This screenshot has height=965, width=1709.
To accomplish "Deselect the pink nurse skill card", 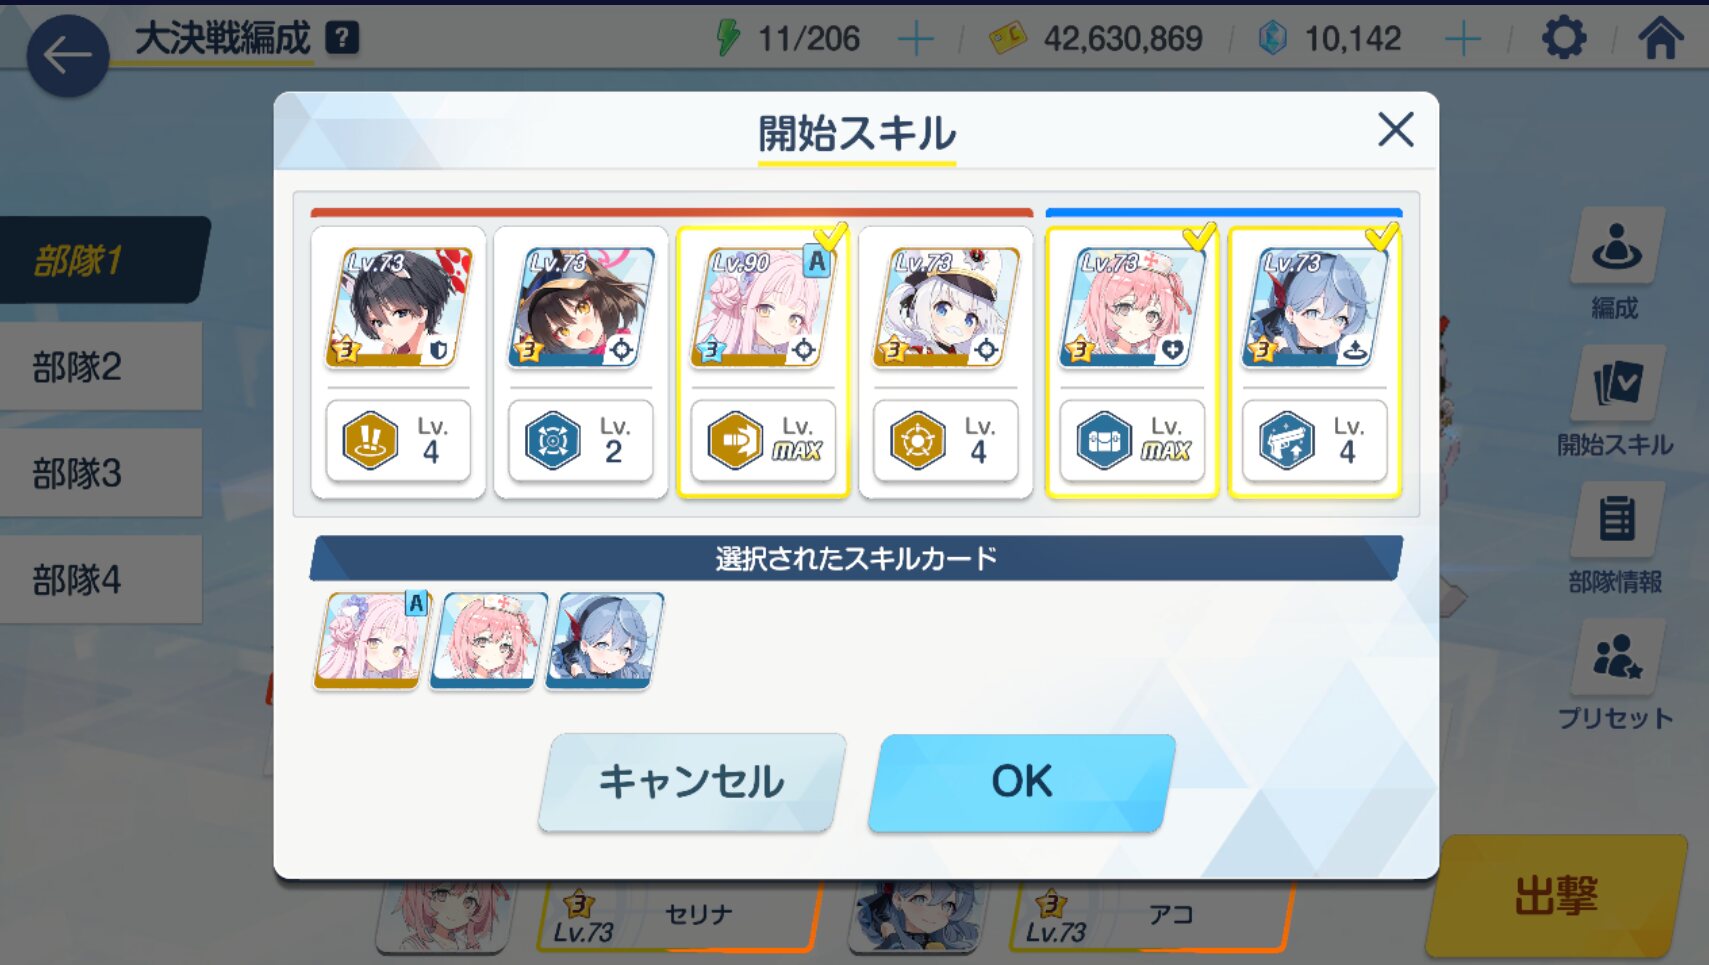I will click(x=1131, y=362).
